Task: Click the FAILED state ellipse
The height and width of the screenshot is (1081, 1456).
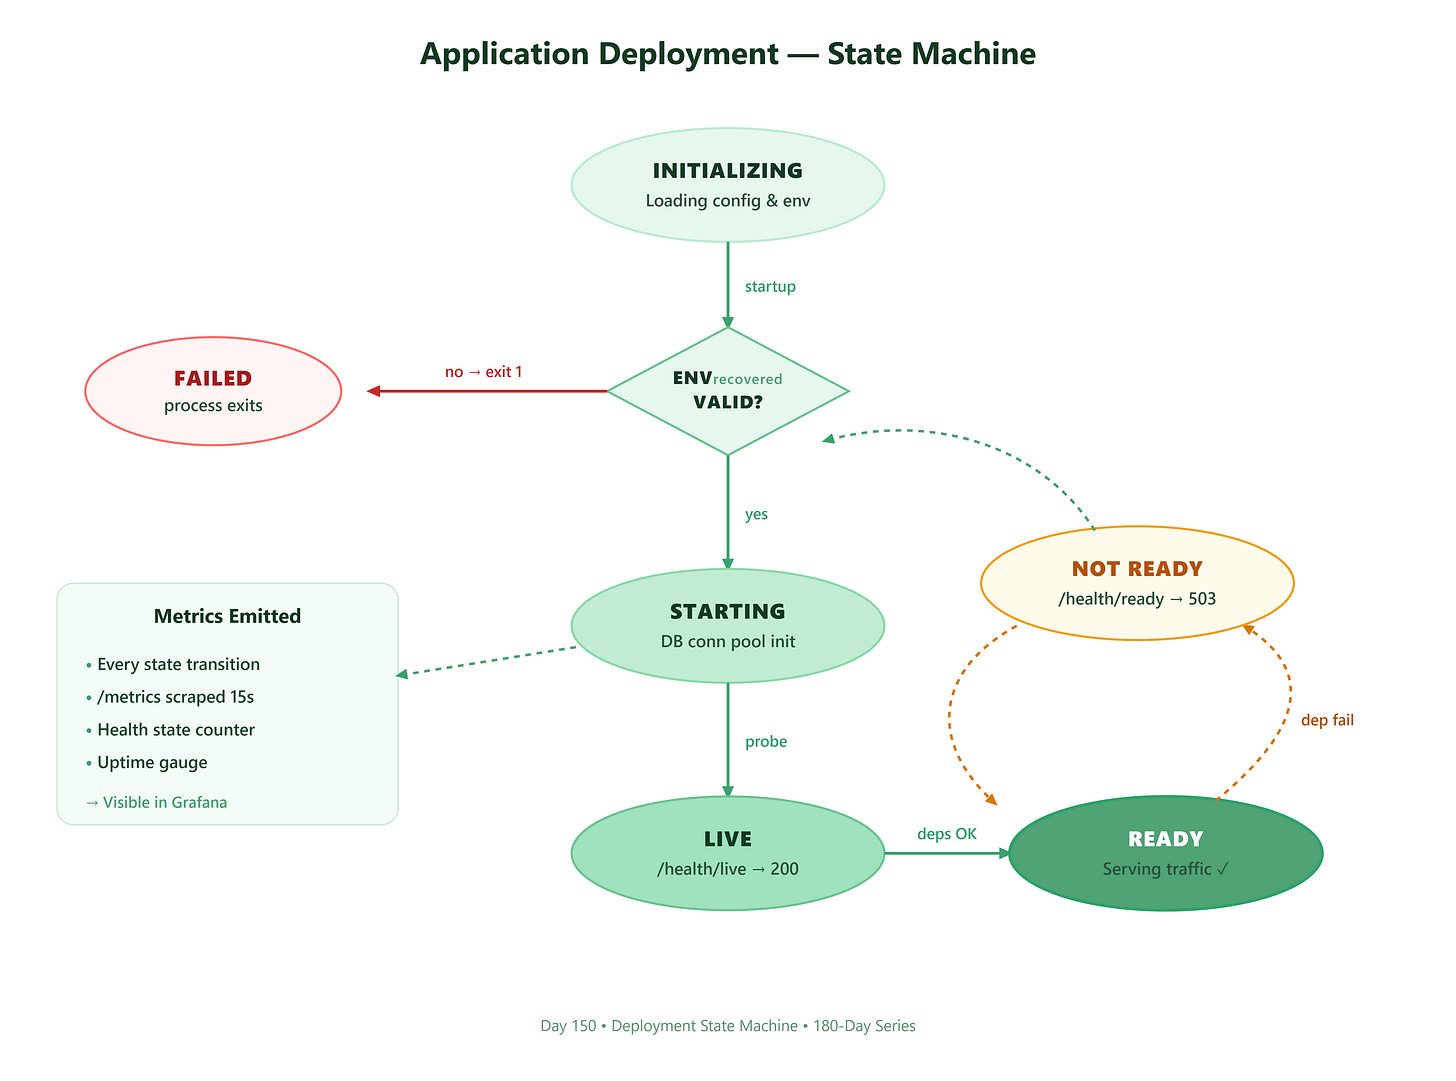Action: tap(213, 391)
